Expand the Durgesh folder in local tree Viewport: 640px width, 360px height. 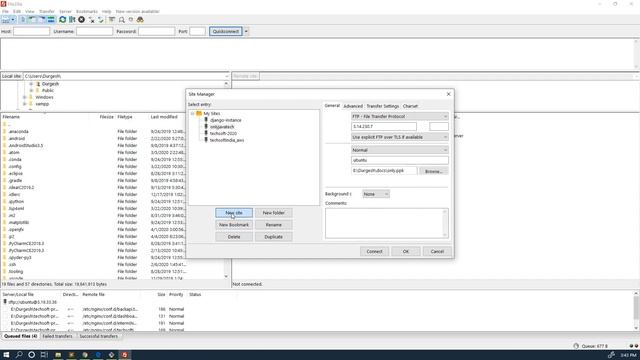click(x=31, y=84)
